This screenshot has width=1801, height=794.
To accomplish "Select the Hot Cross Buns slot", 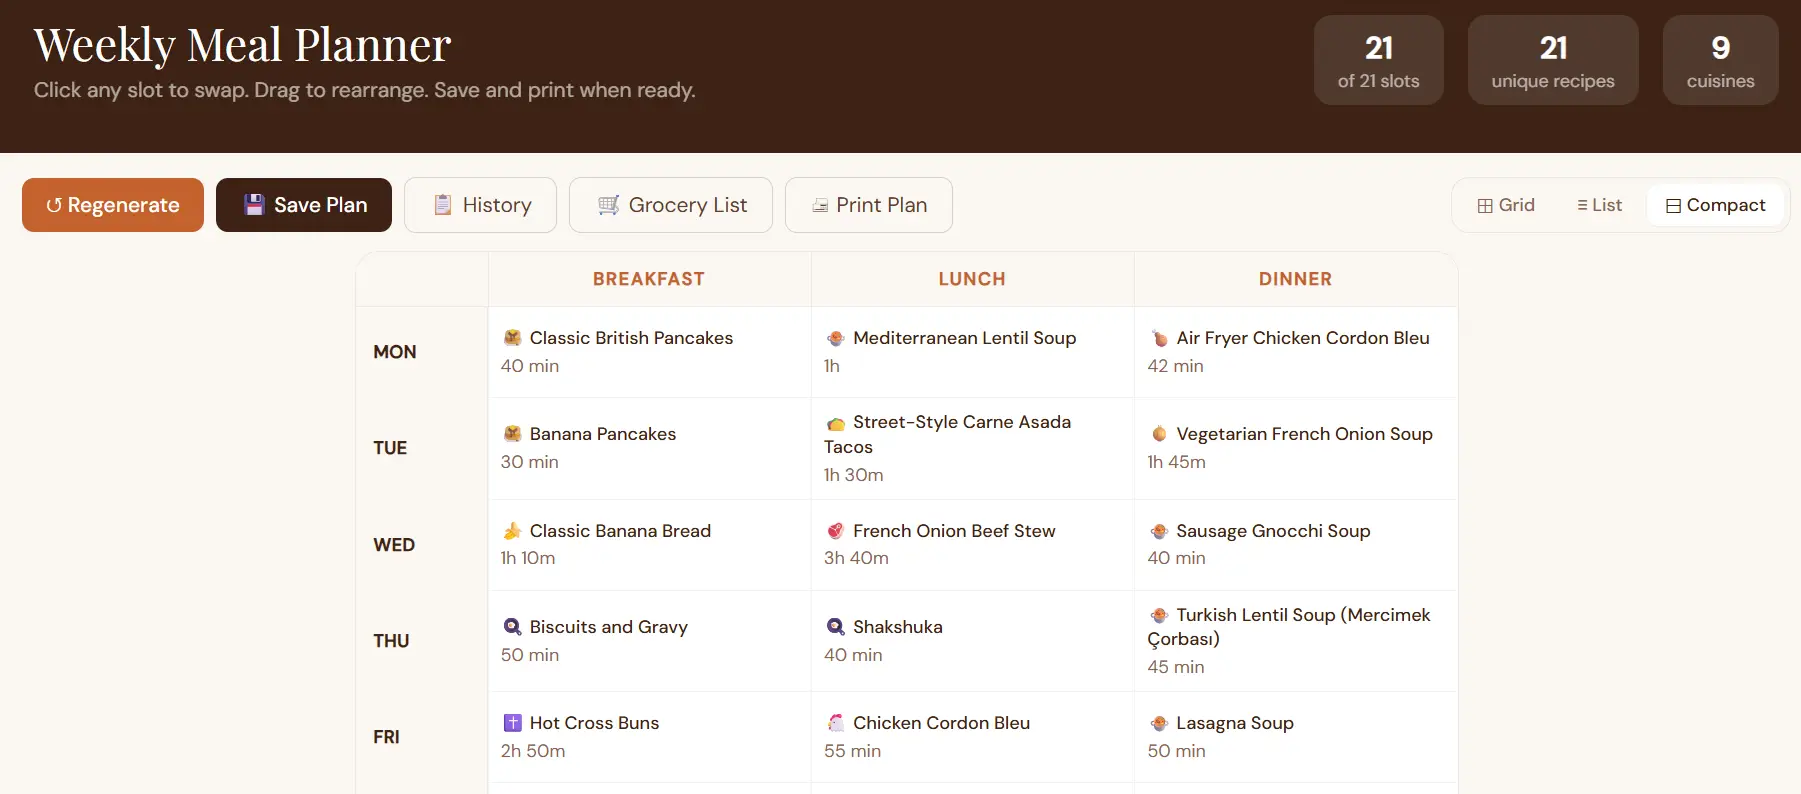I will click(x=649, y=737).
